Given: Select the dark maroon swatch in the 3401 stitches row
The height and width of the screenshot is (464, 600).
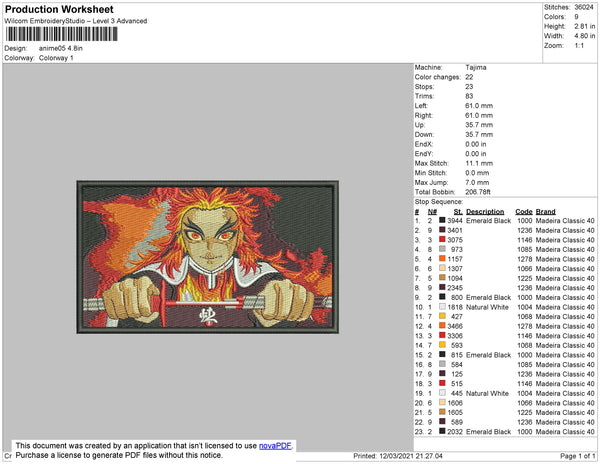Looking at the screenshot, I should coord(442,230).
